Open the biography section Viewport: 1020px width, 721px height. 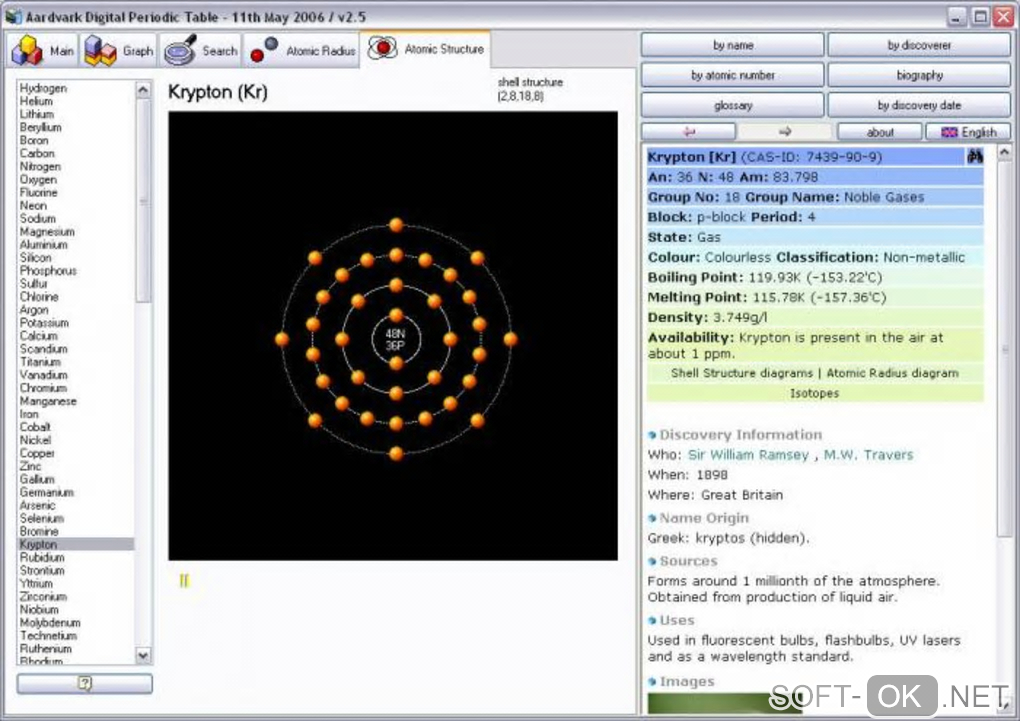pyautogui.click(x=919, y=75)
